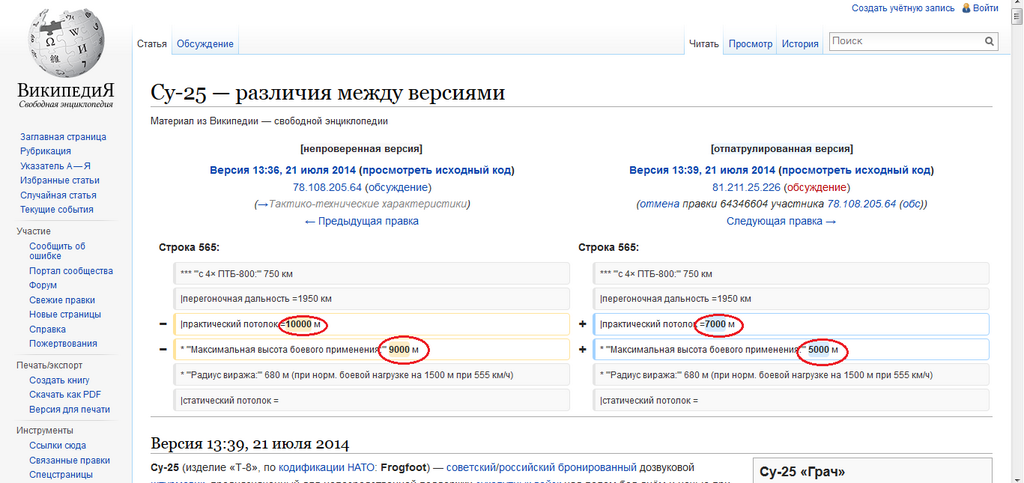Open Текущие события link

click(x=57, y=210)
